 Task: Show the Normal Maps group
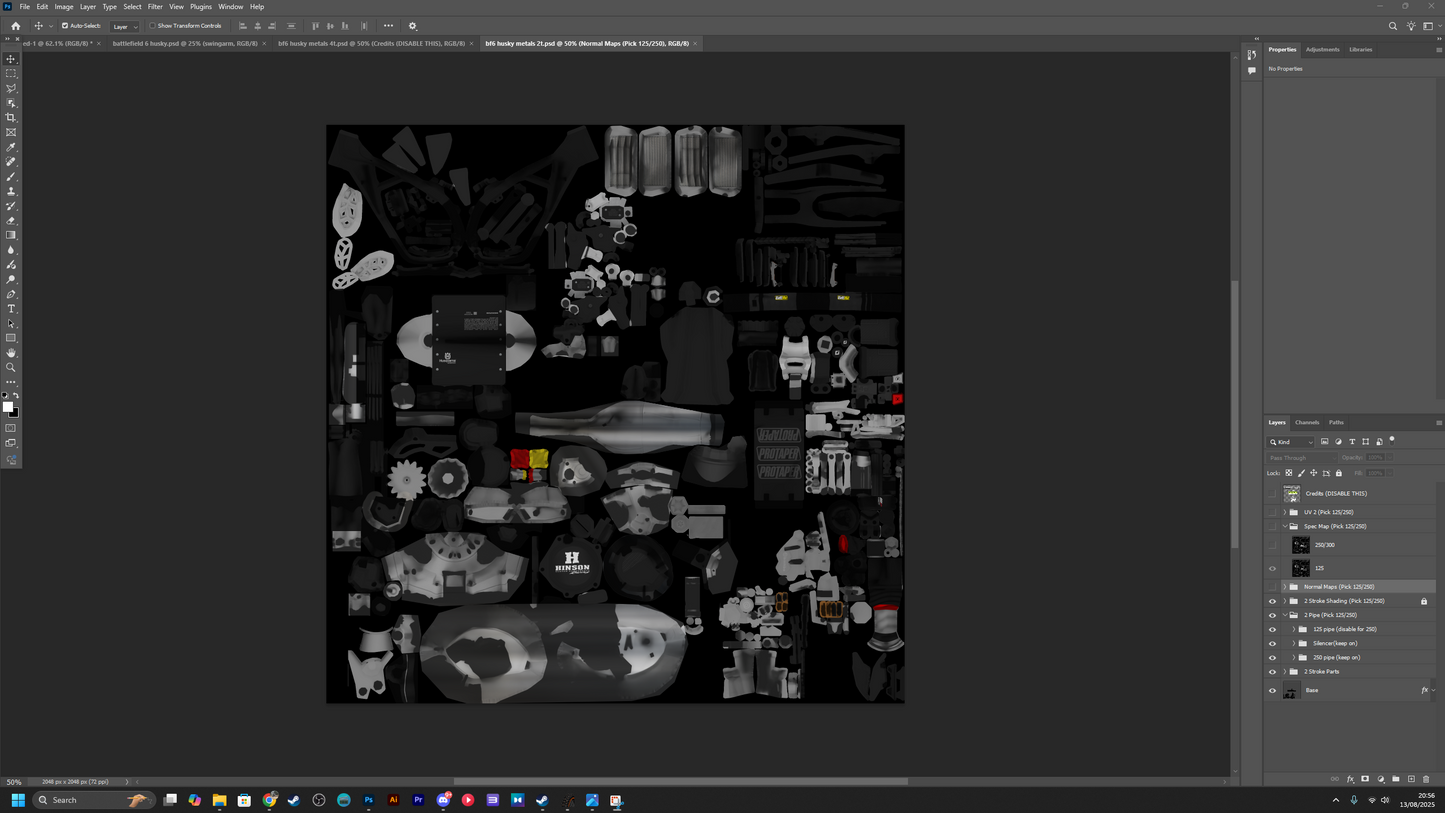point(1272,587)
